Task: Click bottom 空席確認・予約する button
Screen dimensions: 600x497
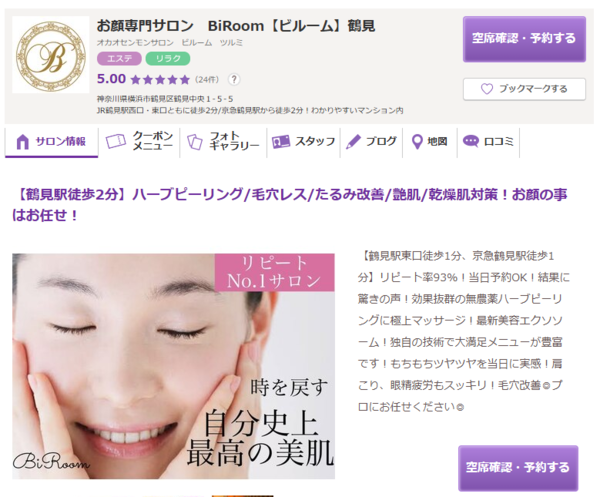Action: 518,468
